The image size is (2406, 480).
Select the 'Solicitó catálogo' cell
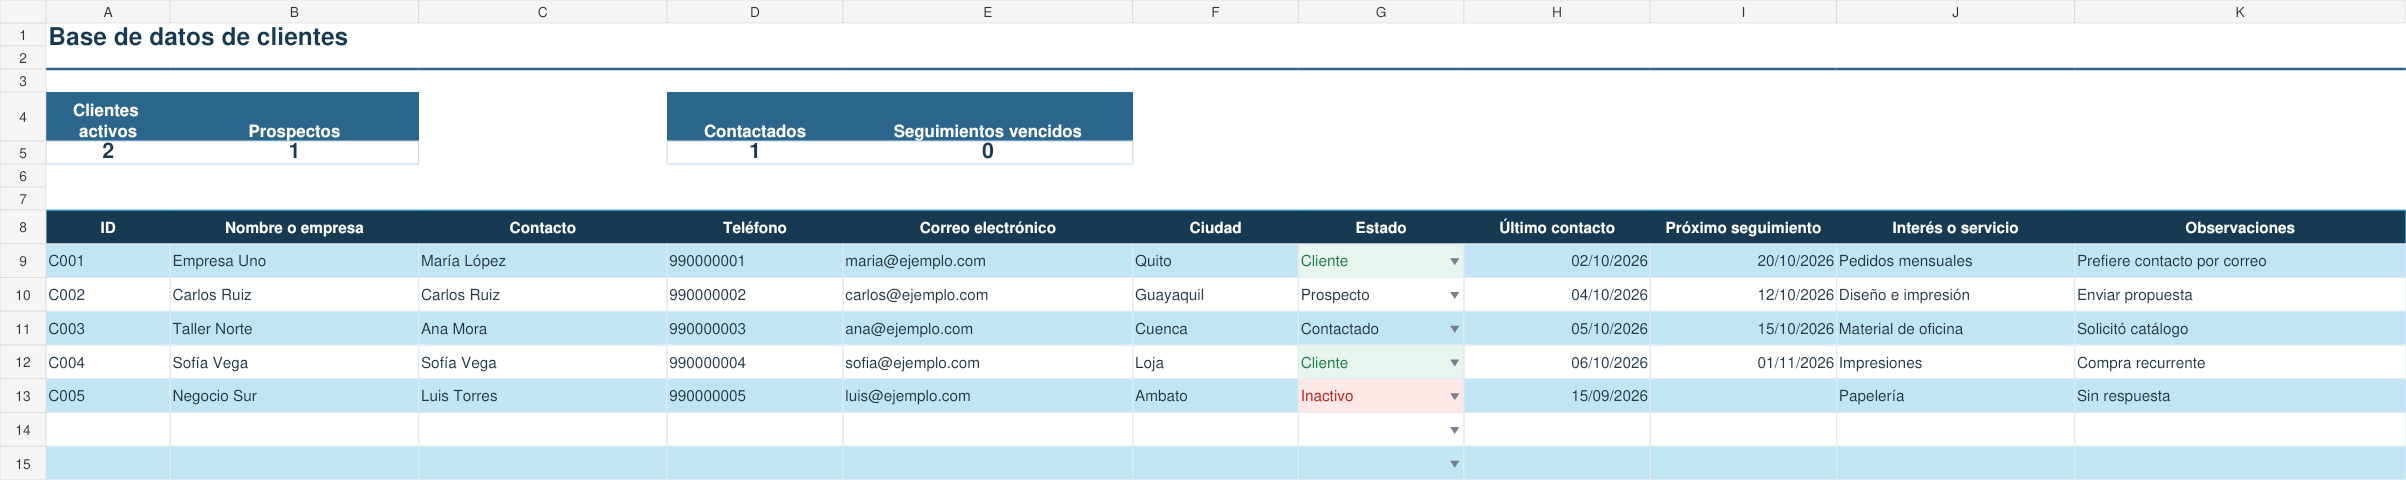coord(2240,329)
